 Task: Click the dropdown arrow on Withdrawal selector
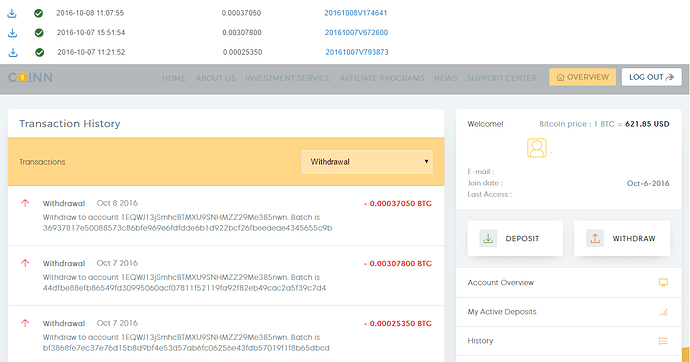click(x=426, y=161)
